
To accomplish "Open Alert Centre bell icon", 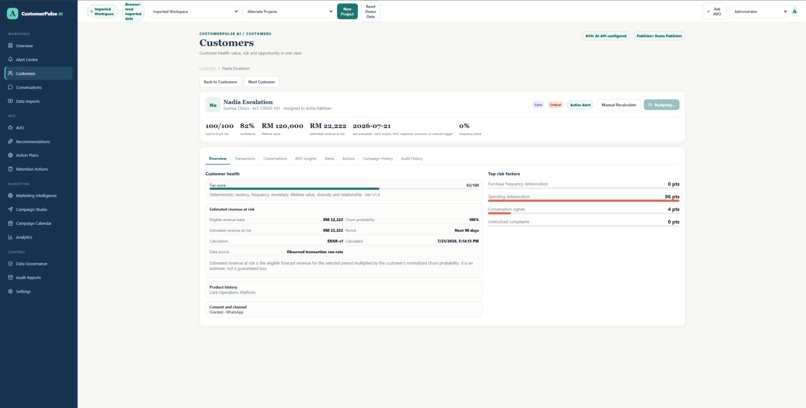I will tap(10, 60).
